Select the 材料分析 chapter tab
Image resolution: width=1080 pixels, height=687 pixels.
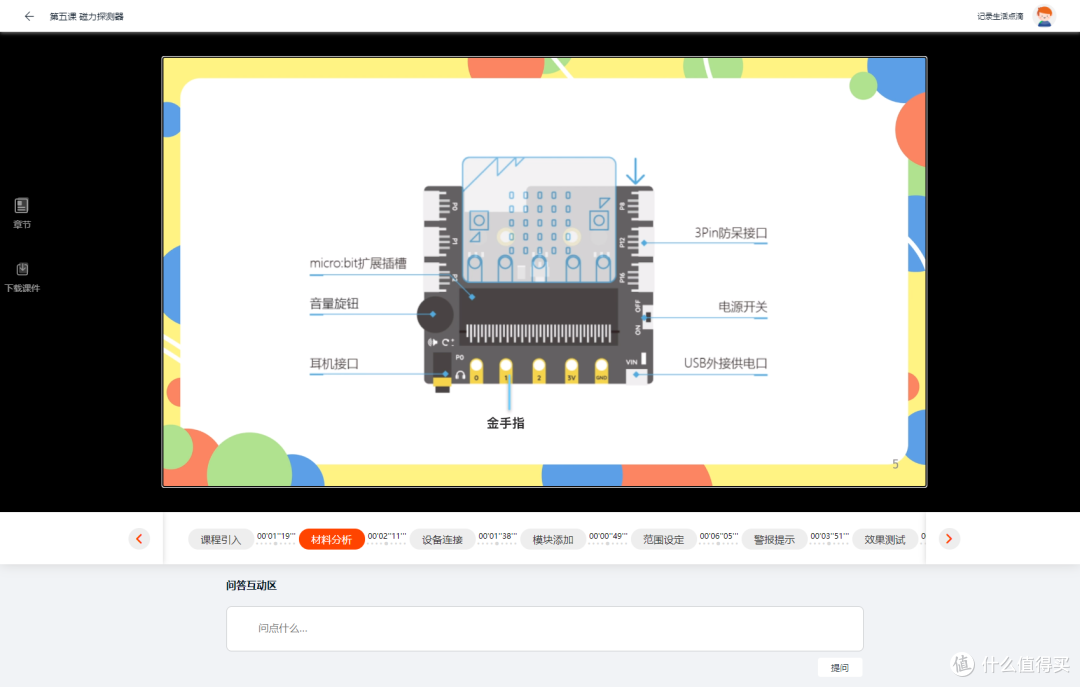point(331,540)
